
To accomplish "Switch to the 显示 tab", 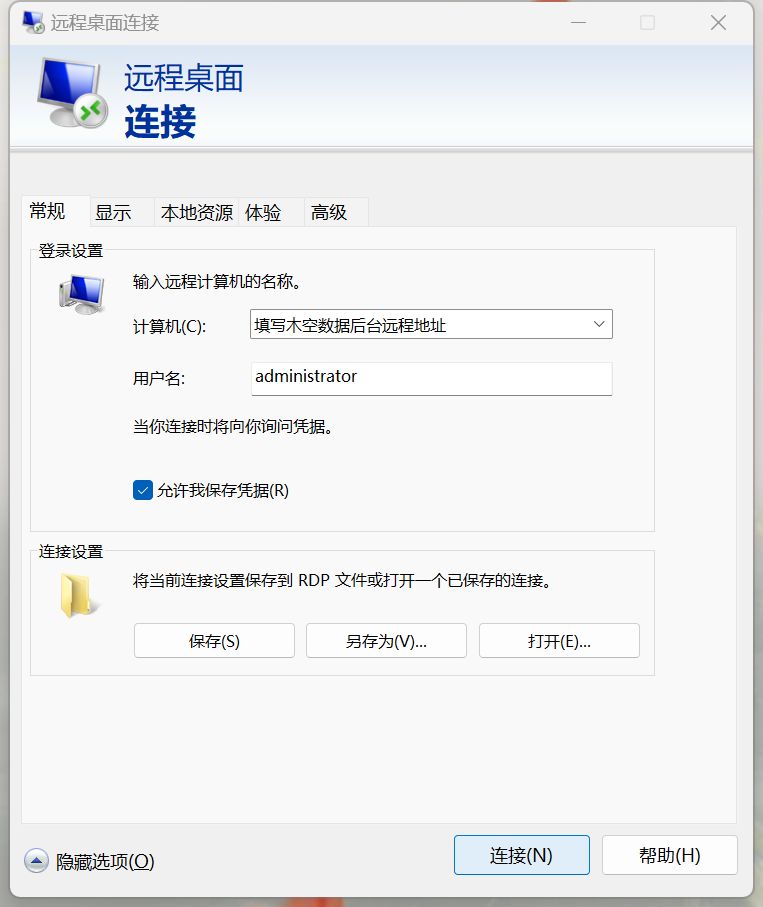I will pyautogui.click(x=121, y=212).
